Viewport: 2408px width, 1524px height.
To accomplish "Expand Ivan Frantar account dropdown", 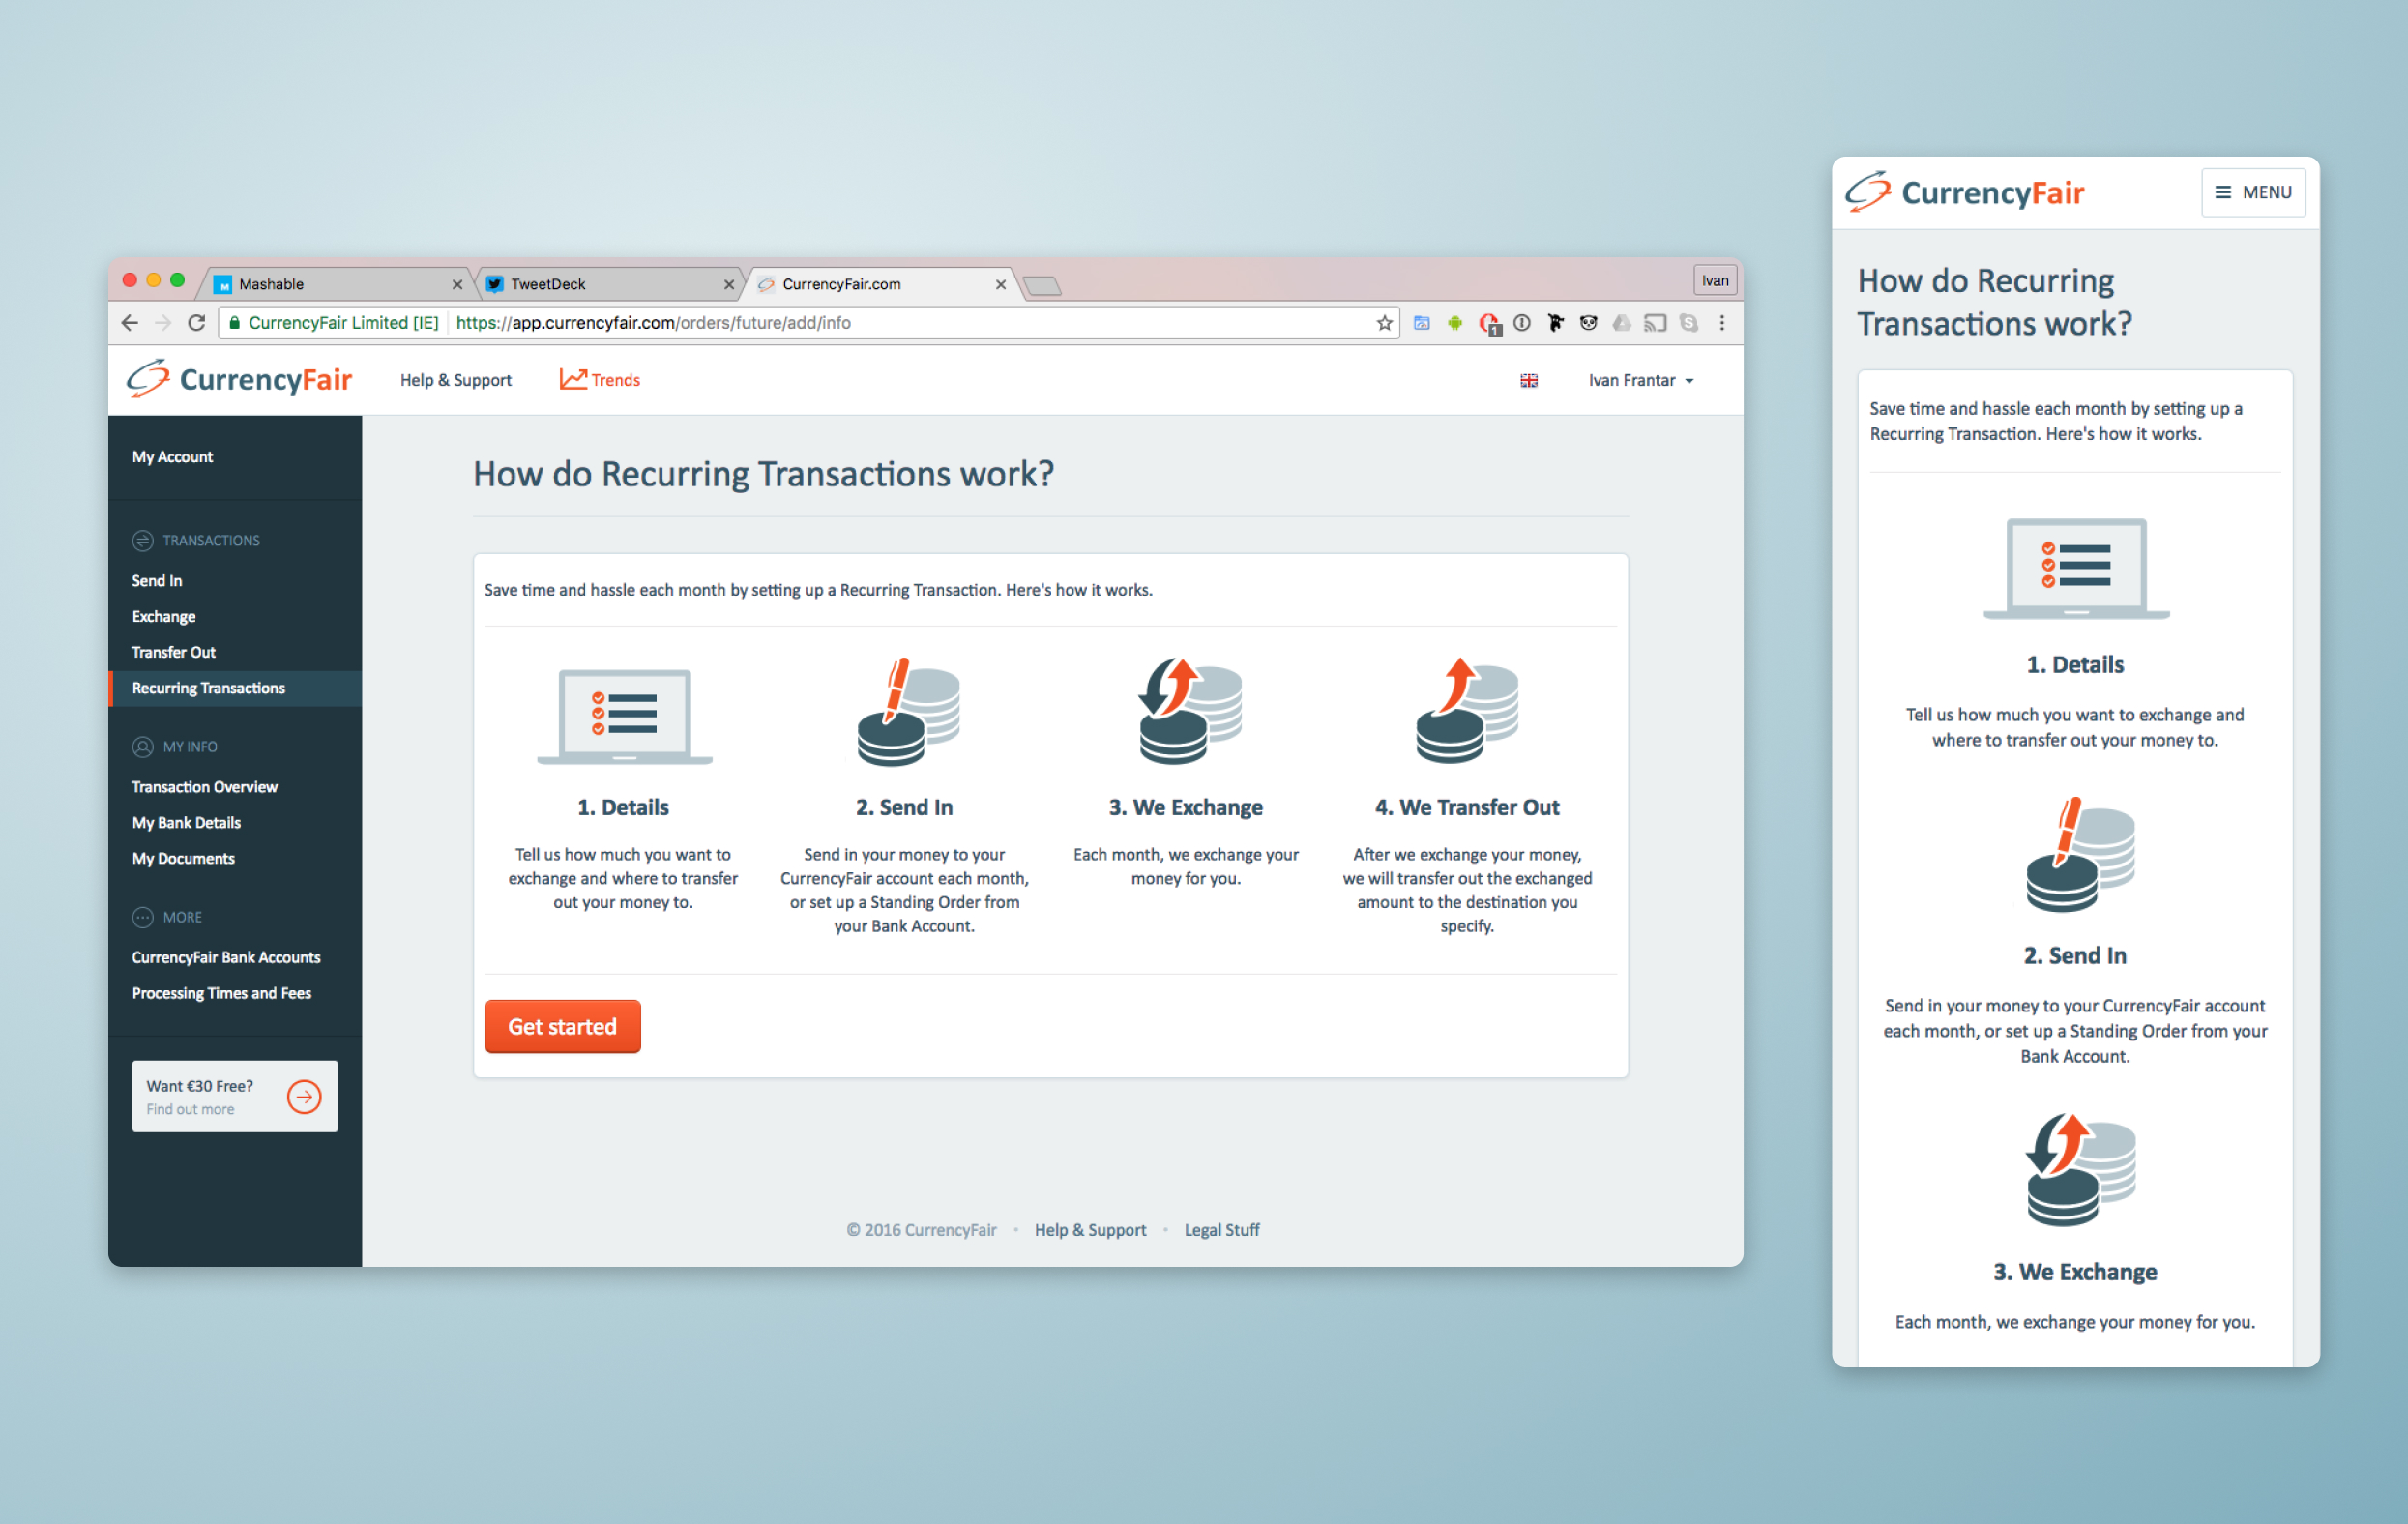I will click(1643, 379).
